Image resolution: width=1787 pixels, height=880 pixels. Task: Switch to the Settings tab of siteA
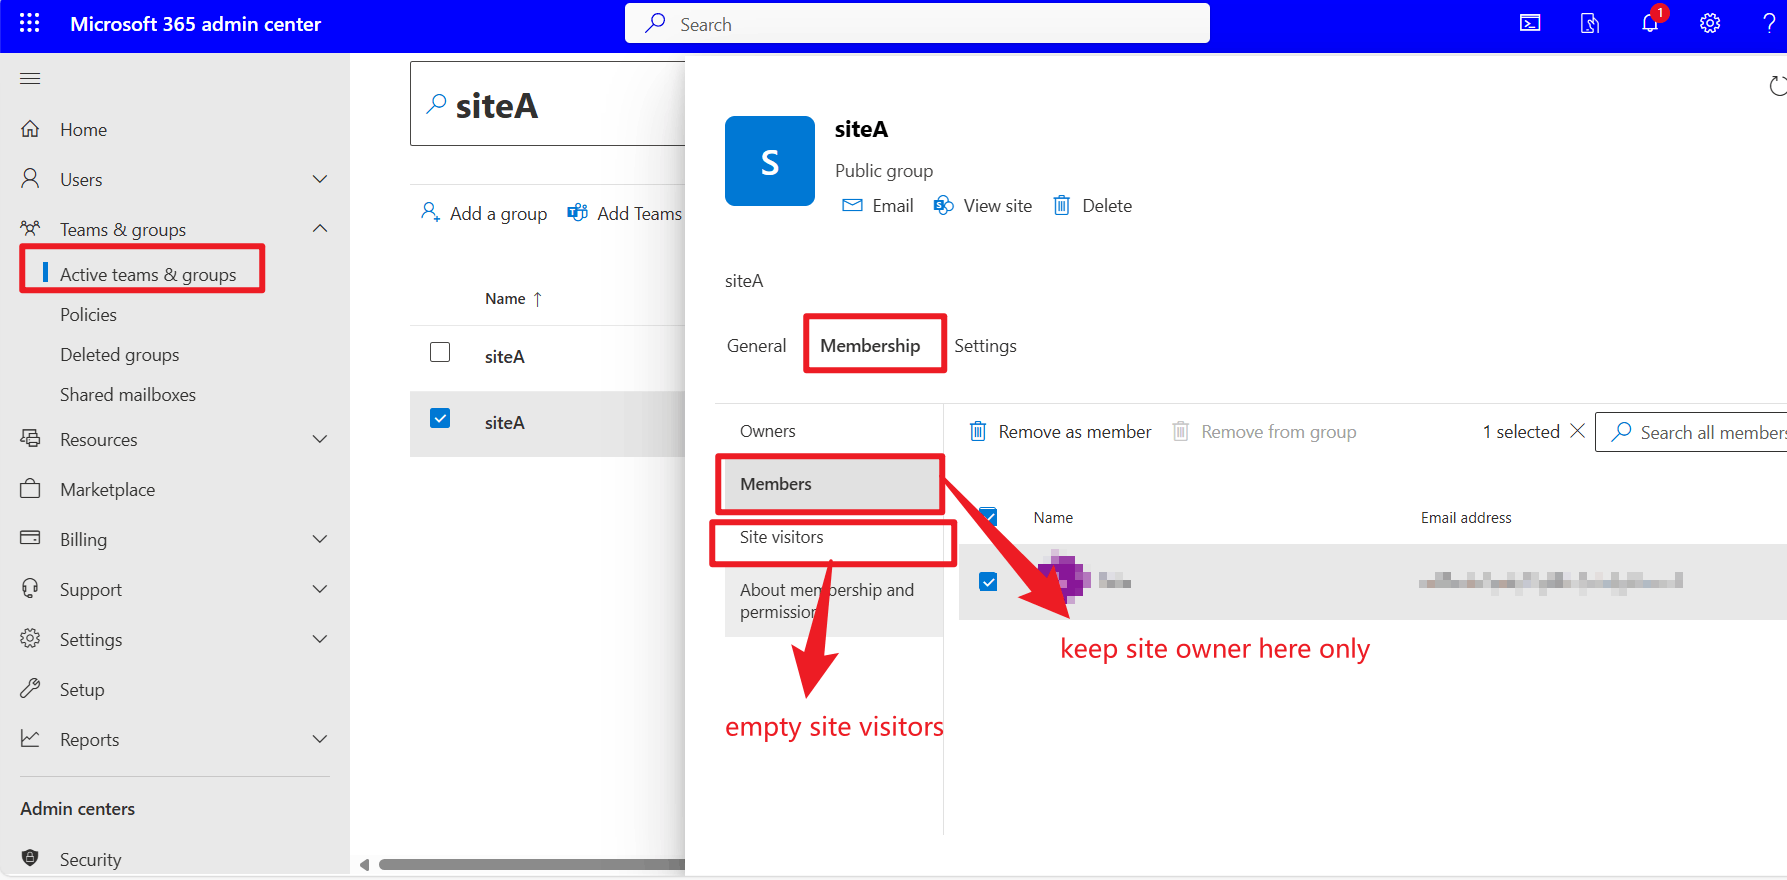point(985,345)
